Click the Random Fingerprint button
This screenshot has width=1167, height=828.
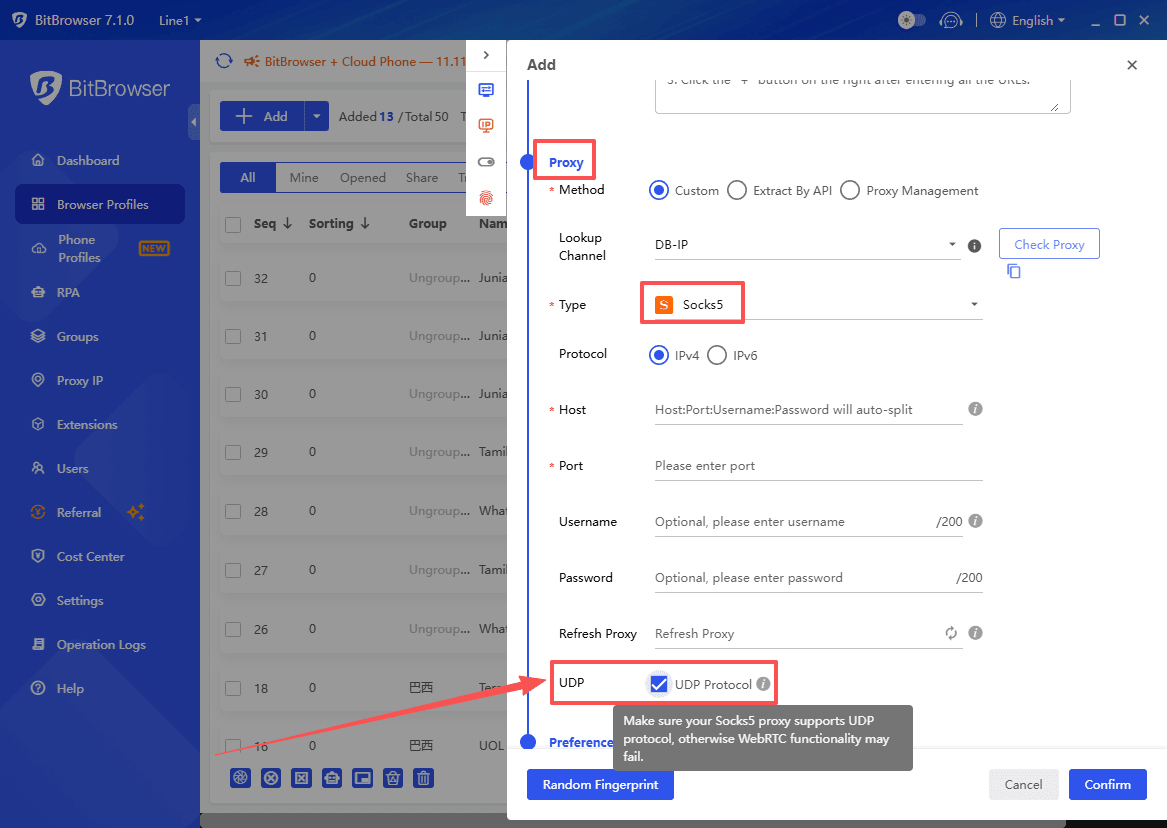(x=600, y=785)
